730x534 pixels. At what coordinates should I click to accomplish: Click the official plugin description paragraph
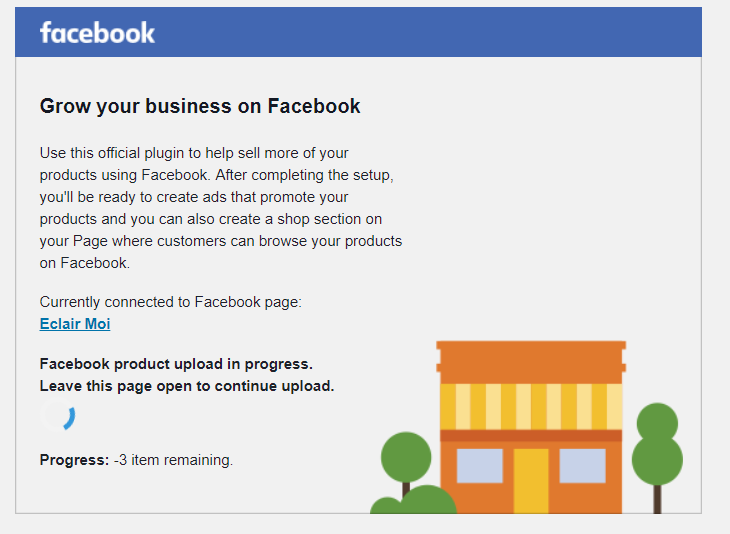point(221,208)
